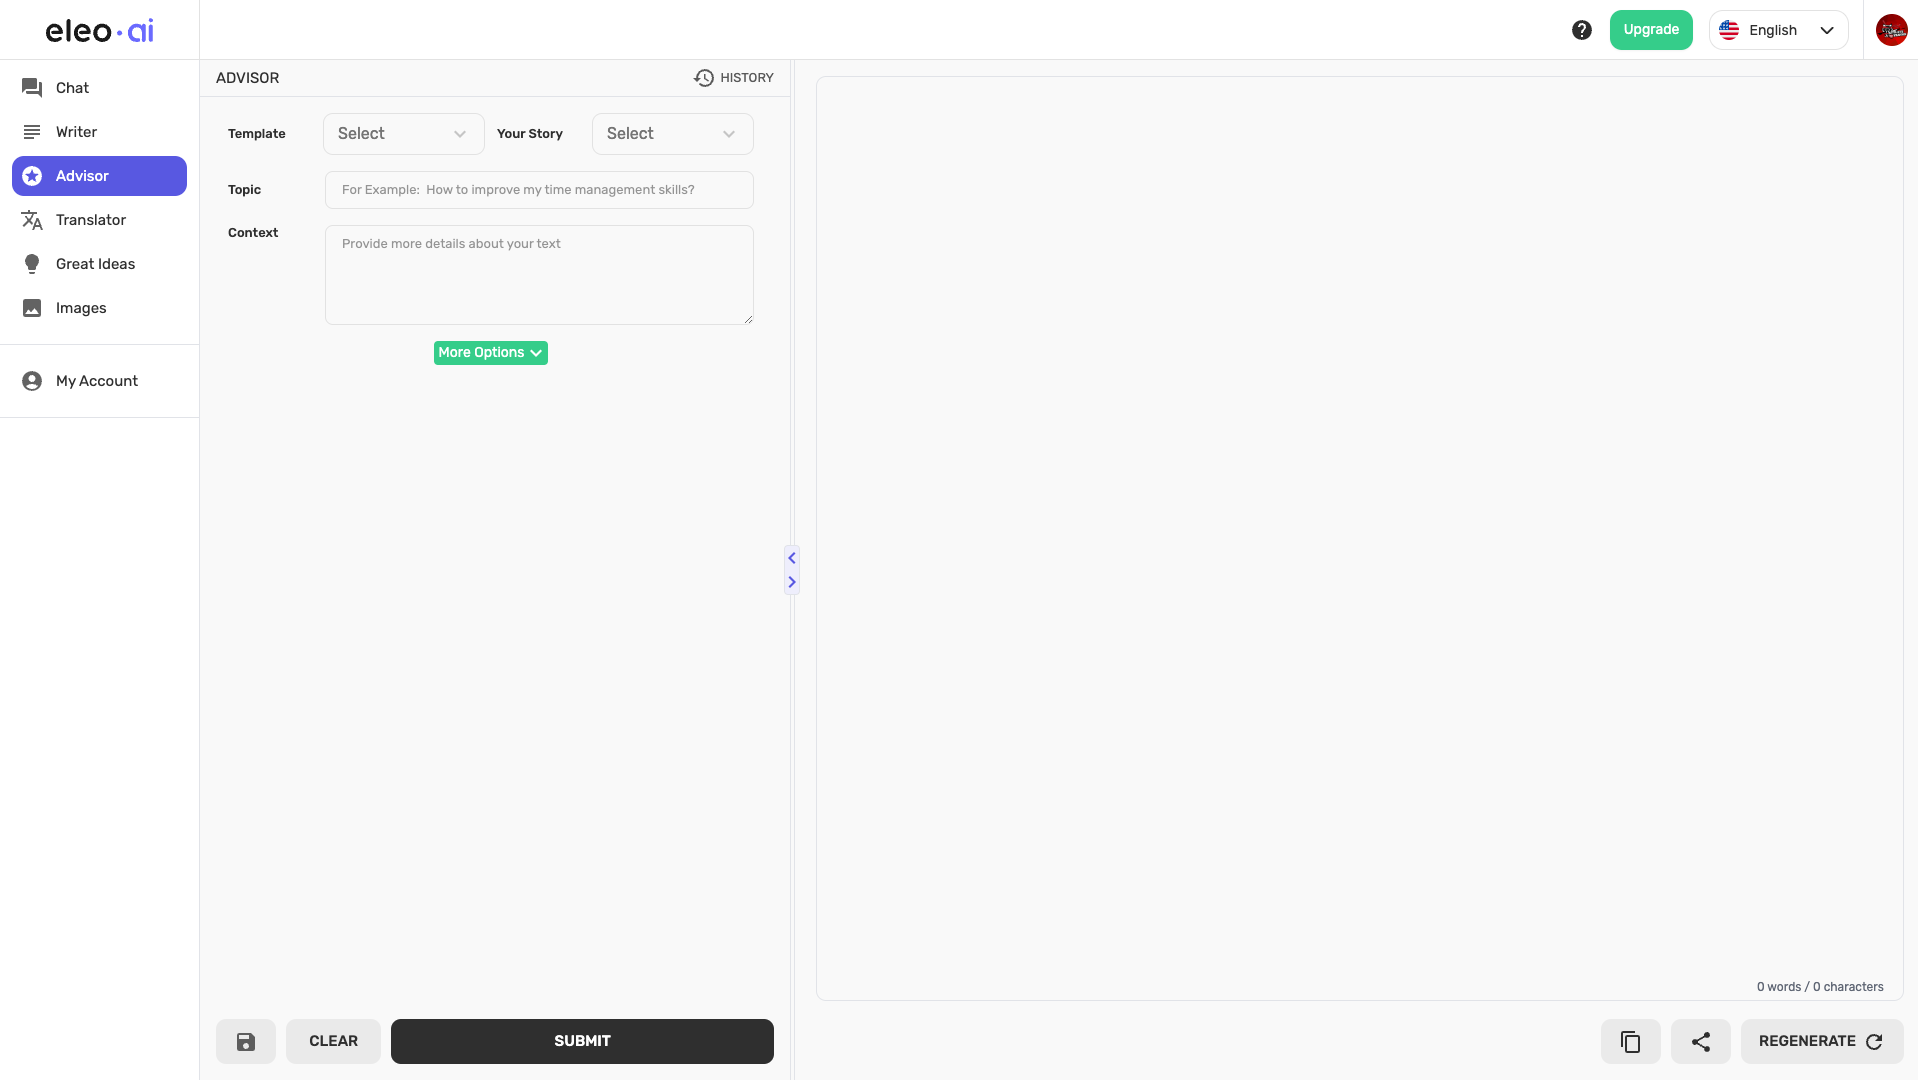Open the Template select dropdown
This screenshot has height=1080, width=1918.
402,133
